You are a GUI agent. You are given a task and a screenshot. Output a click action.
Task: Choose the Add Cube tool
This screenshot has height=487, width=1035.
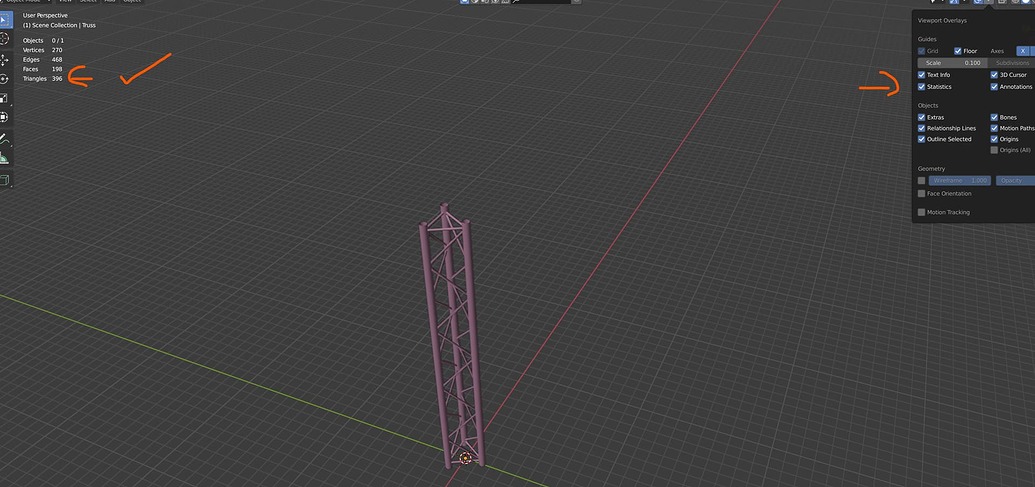point(5,179)
